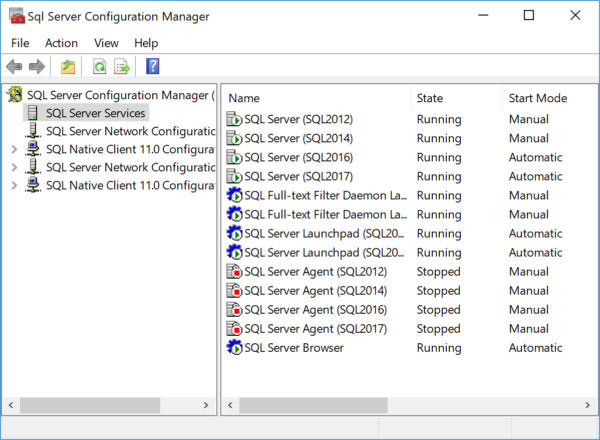Click the SQL Server Agent (SQL2016) stopped icon
The width and height of the screenshot is (600, 440).
[234, 310]
